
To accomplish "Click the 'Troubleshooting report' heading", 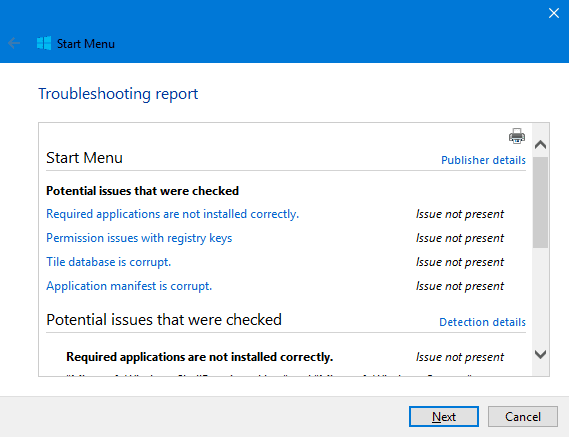I will click(118, 94).
